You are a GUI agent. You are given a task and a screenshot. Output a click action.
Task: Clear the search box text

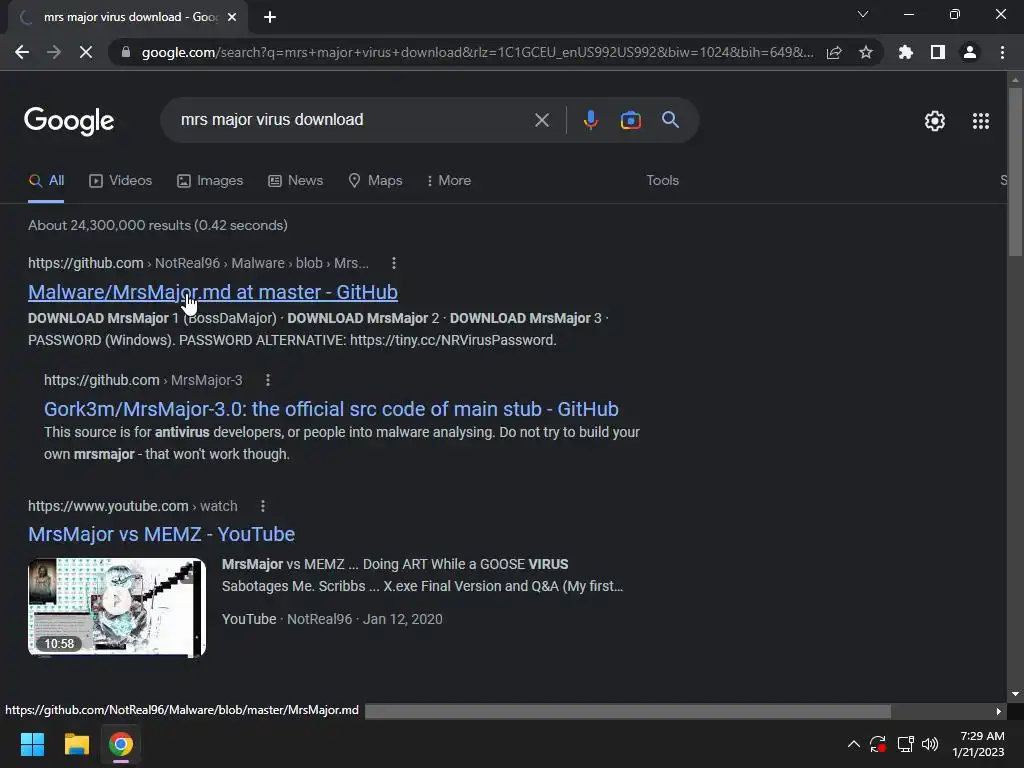click(541, 120)
